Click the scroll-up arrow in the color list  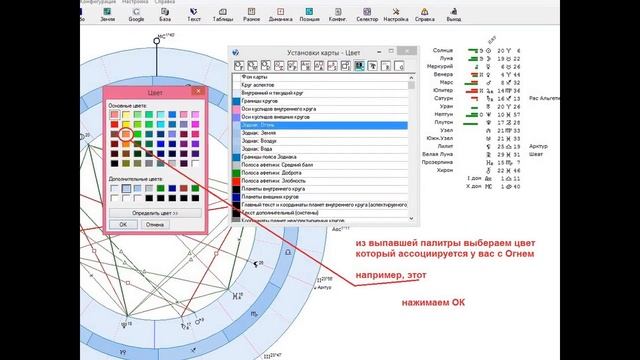pos(411,78)
